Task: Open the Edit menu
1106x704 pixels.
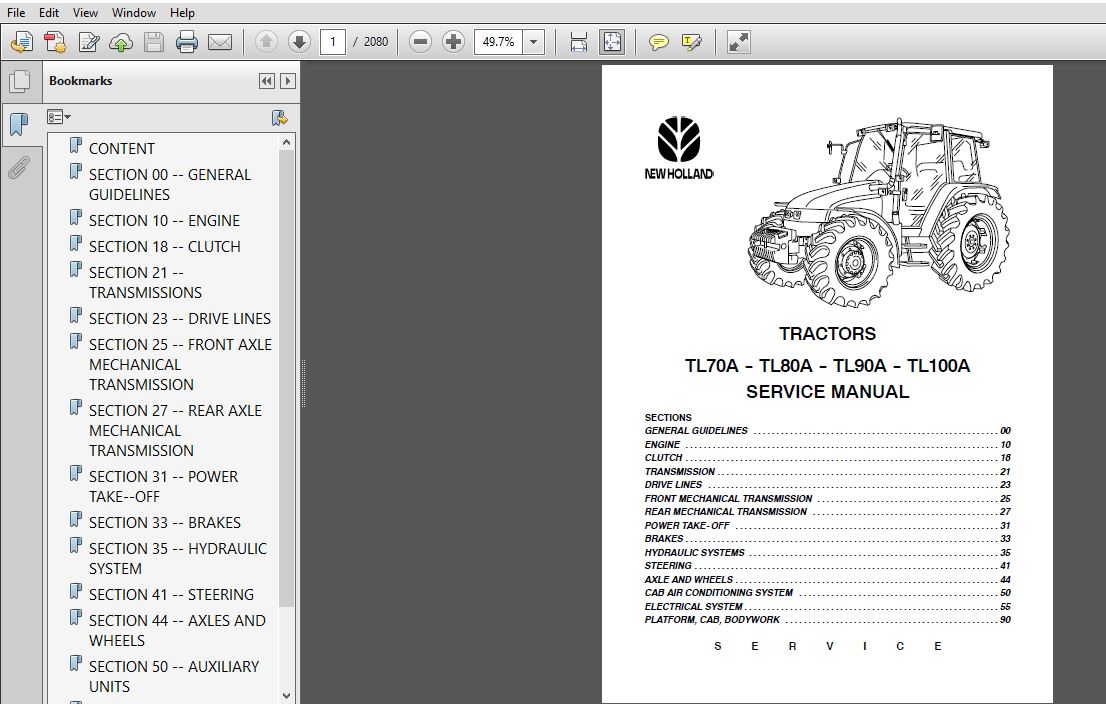Action: tap(49, 13)
